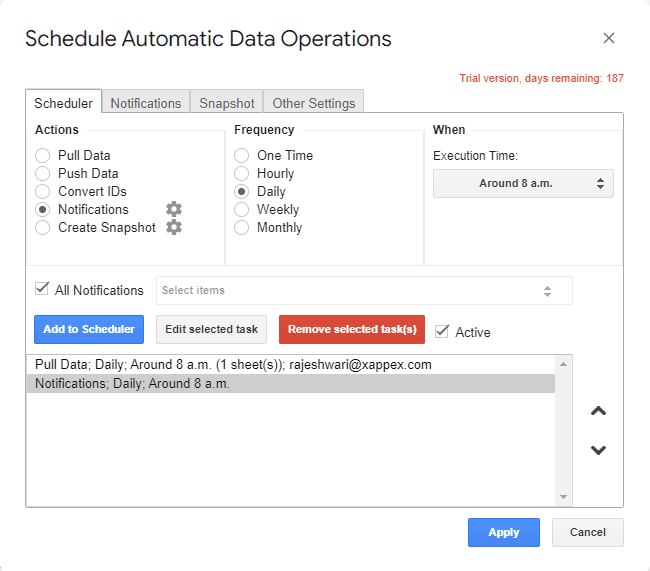Click Edit selected task button

point(211,329)
